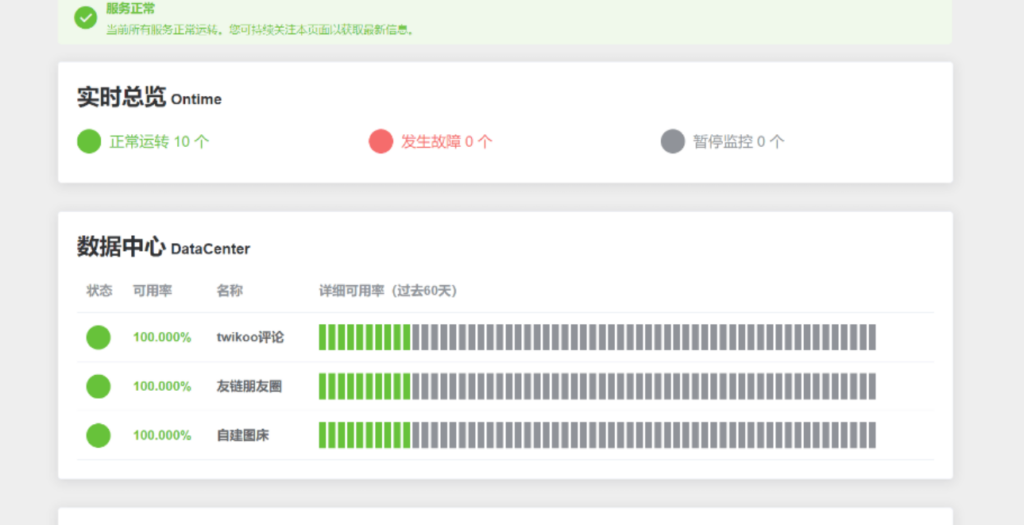Click the 100.000% availability value for 友链朋友圈

tap(162, 386)
